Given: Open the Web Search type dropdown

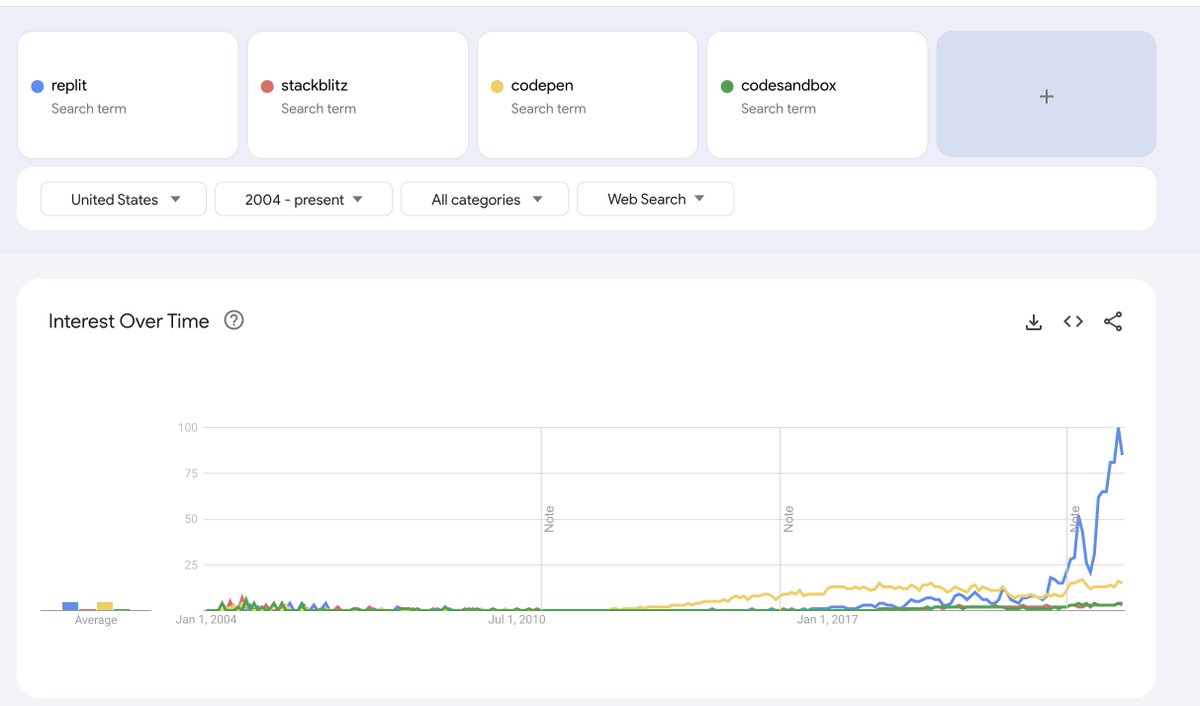Looking at the screenshot, I should (x=656, y=199).
